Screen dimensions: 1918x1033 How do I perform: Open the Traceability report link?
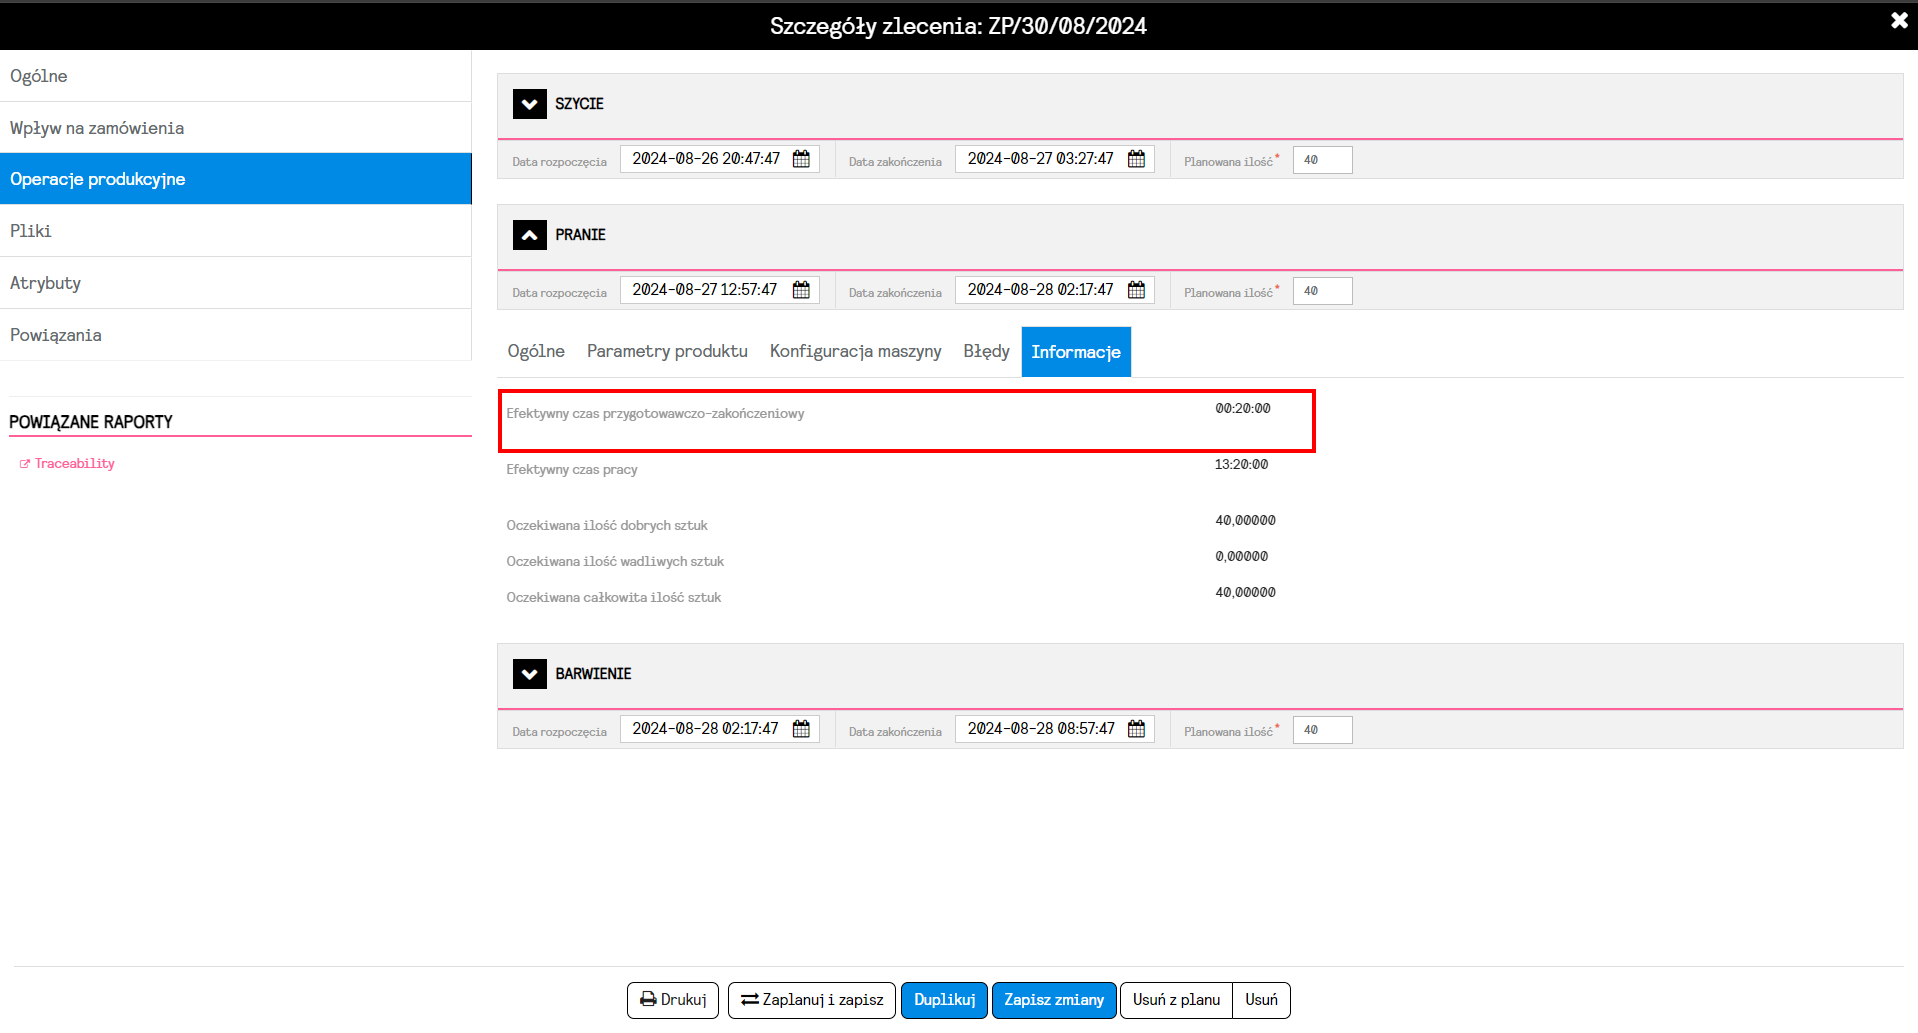(x=74, y=464)
